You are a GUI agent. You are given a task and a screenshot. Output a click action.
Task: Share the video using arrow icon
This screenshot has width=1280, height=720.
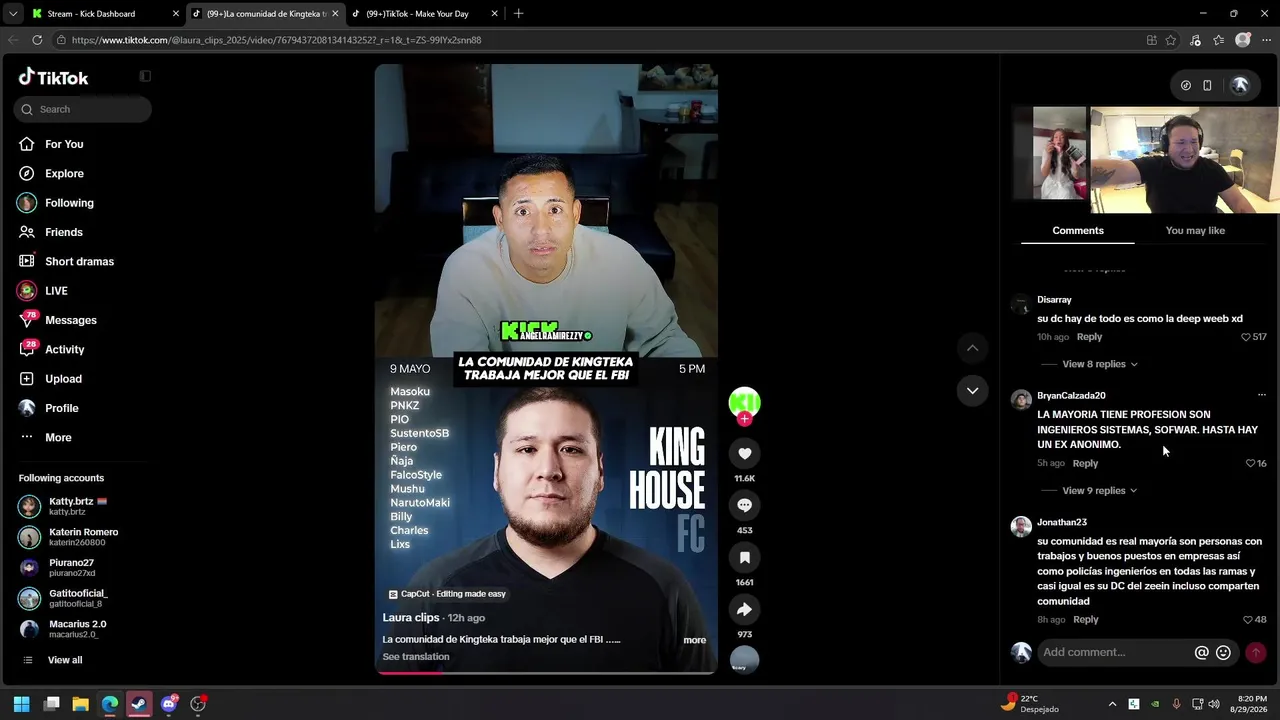(744, 609)
